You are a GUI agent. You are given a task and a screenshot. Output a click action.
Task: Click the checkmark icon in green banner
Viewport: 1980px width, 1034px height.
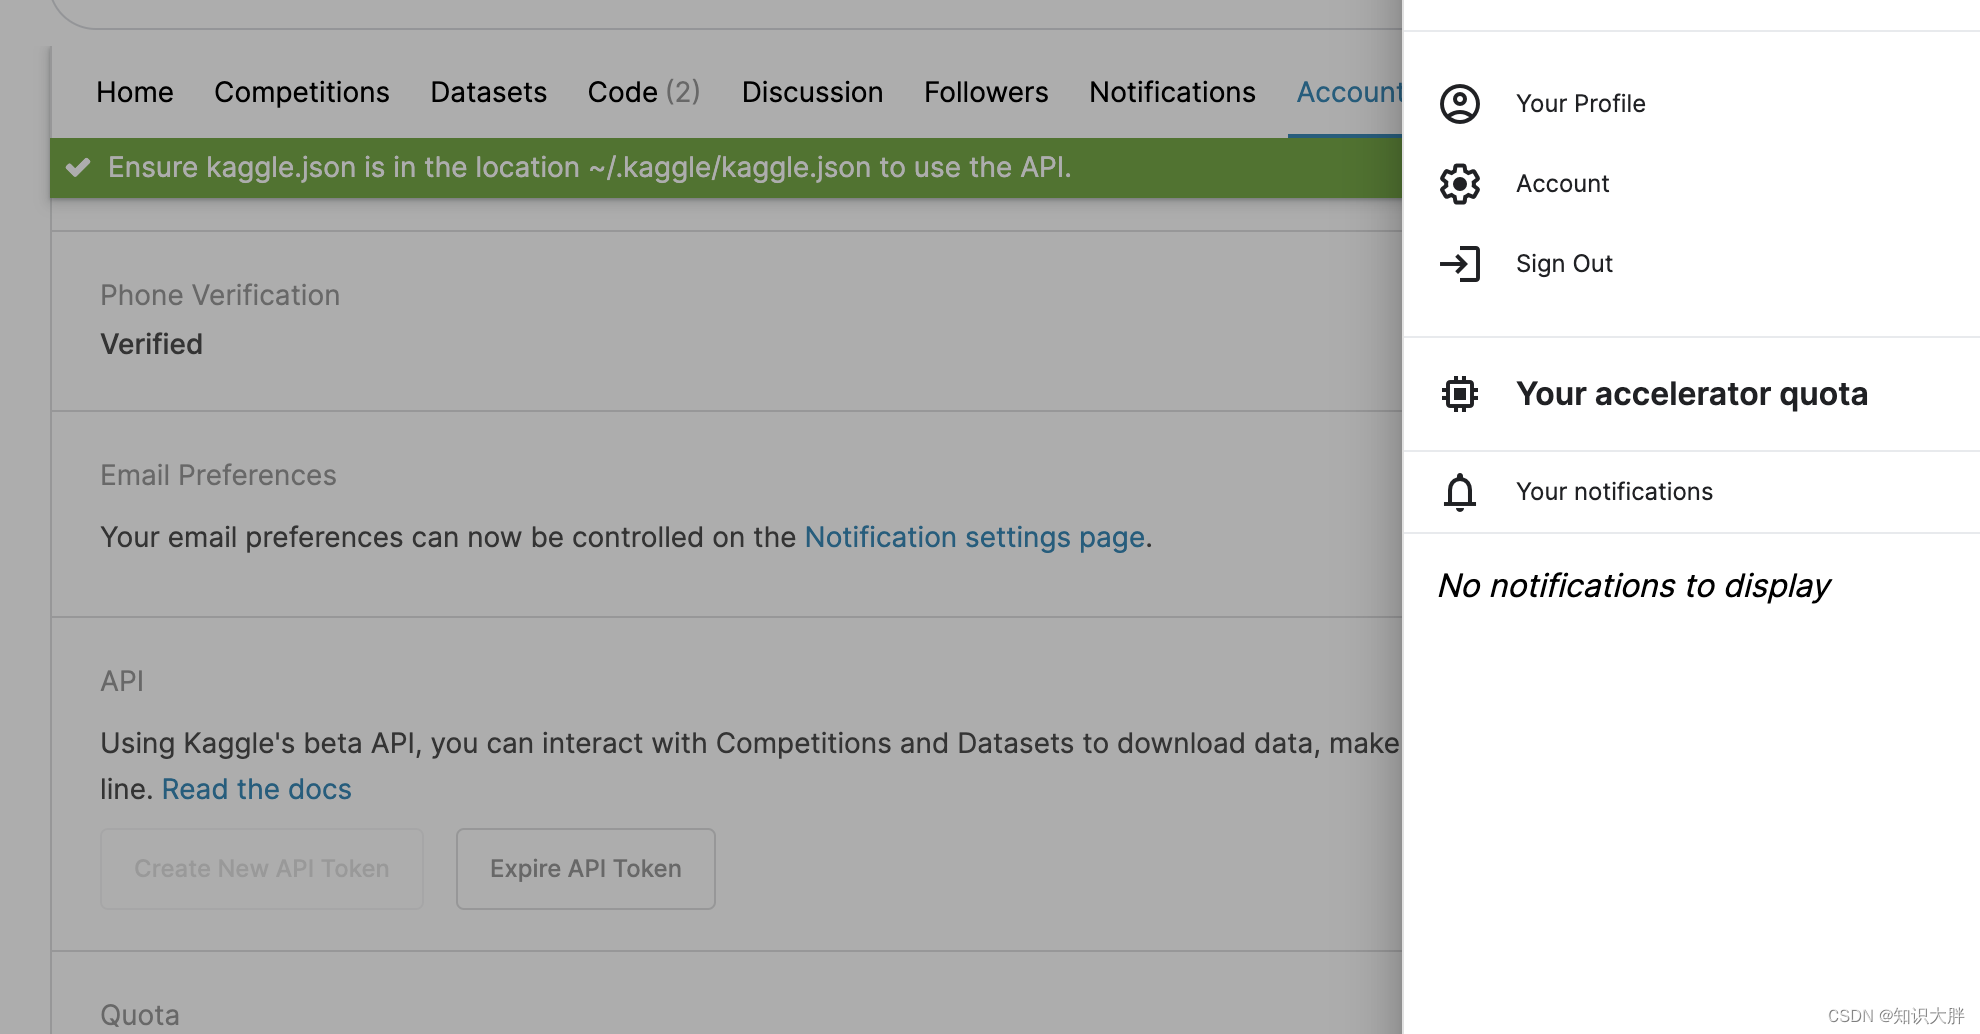78,167
